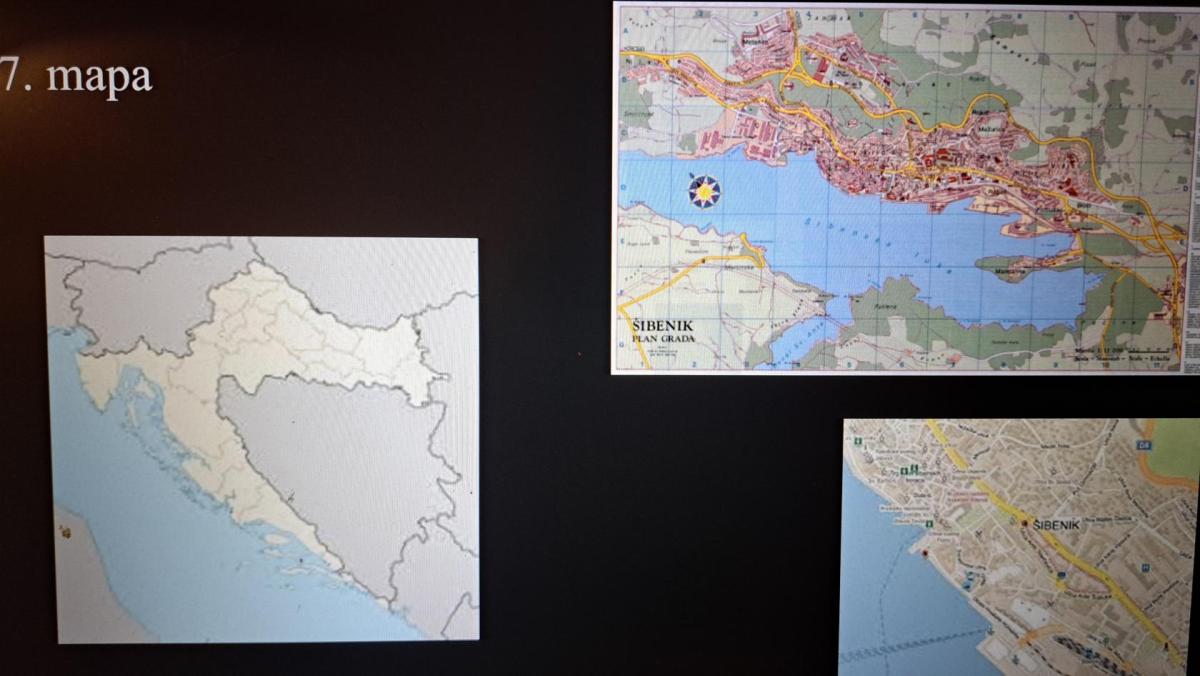Select the "7. mapa" slide title

[x=77, y=76]
